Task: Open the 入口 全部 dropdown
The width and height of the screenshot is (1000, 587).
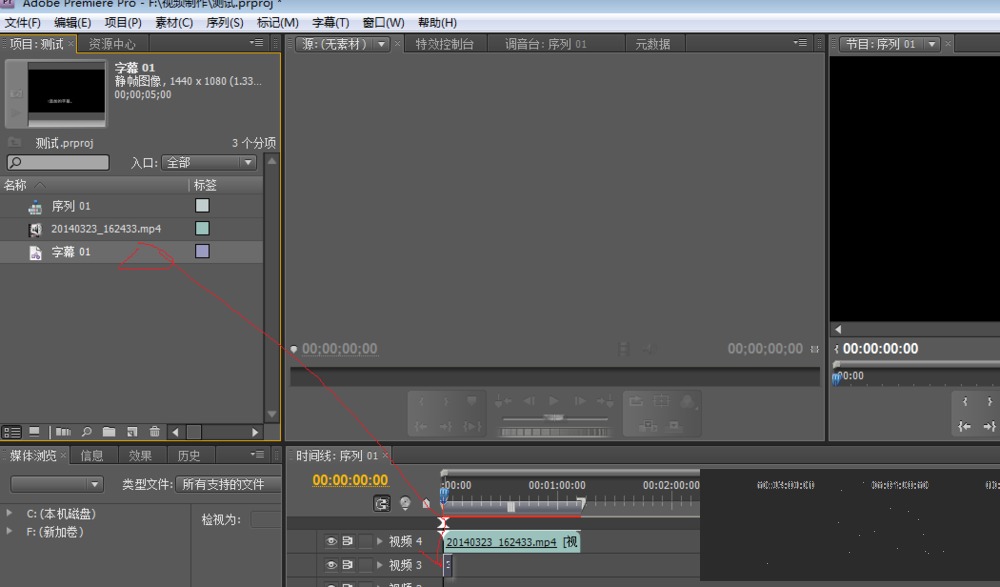Action: pyautogui.click(x=209, y=163)
